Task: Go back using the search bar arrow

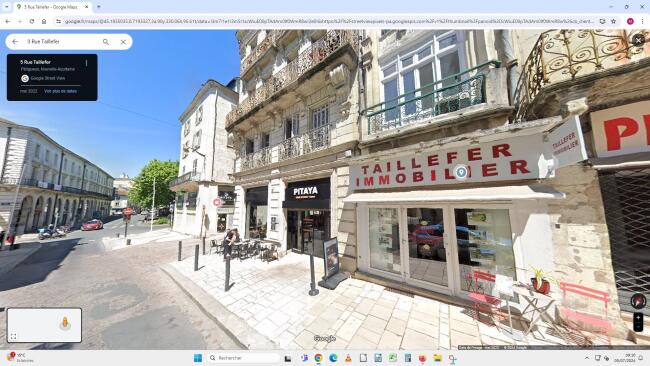Action: 15,42
